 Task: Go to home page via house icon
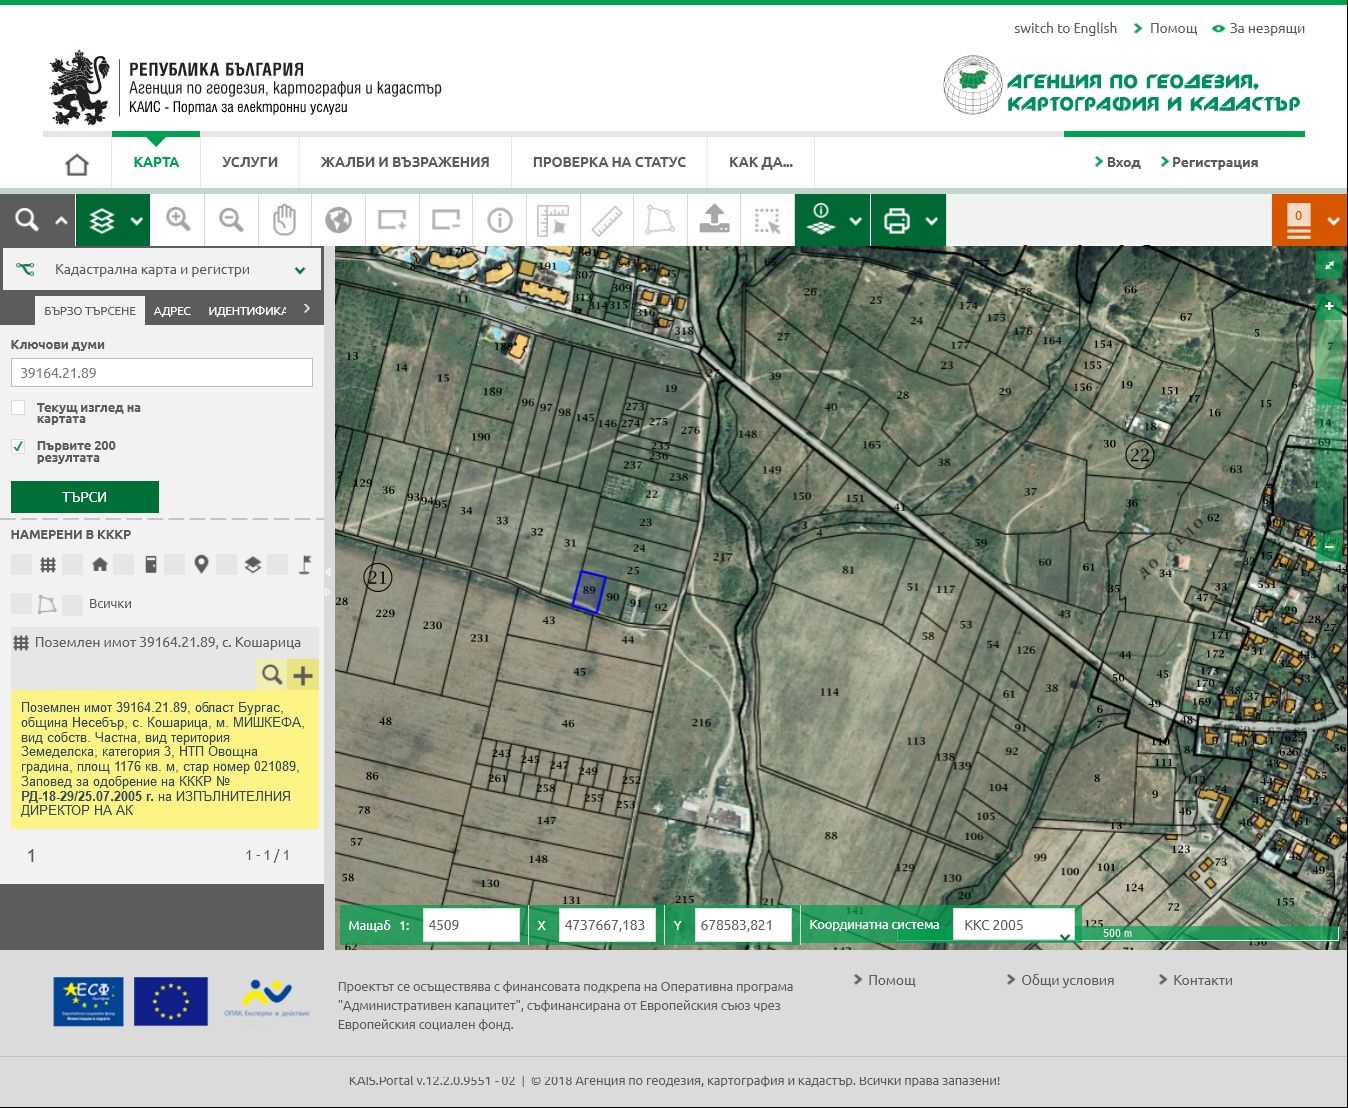(x=77, y=164)
